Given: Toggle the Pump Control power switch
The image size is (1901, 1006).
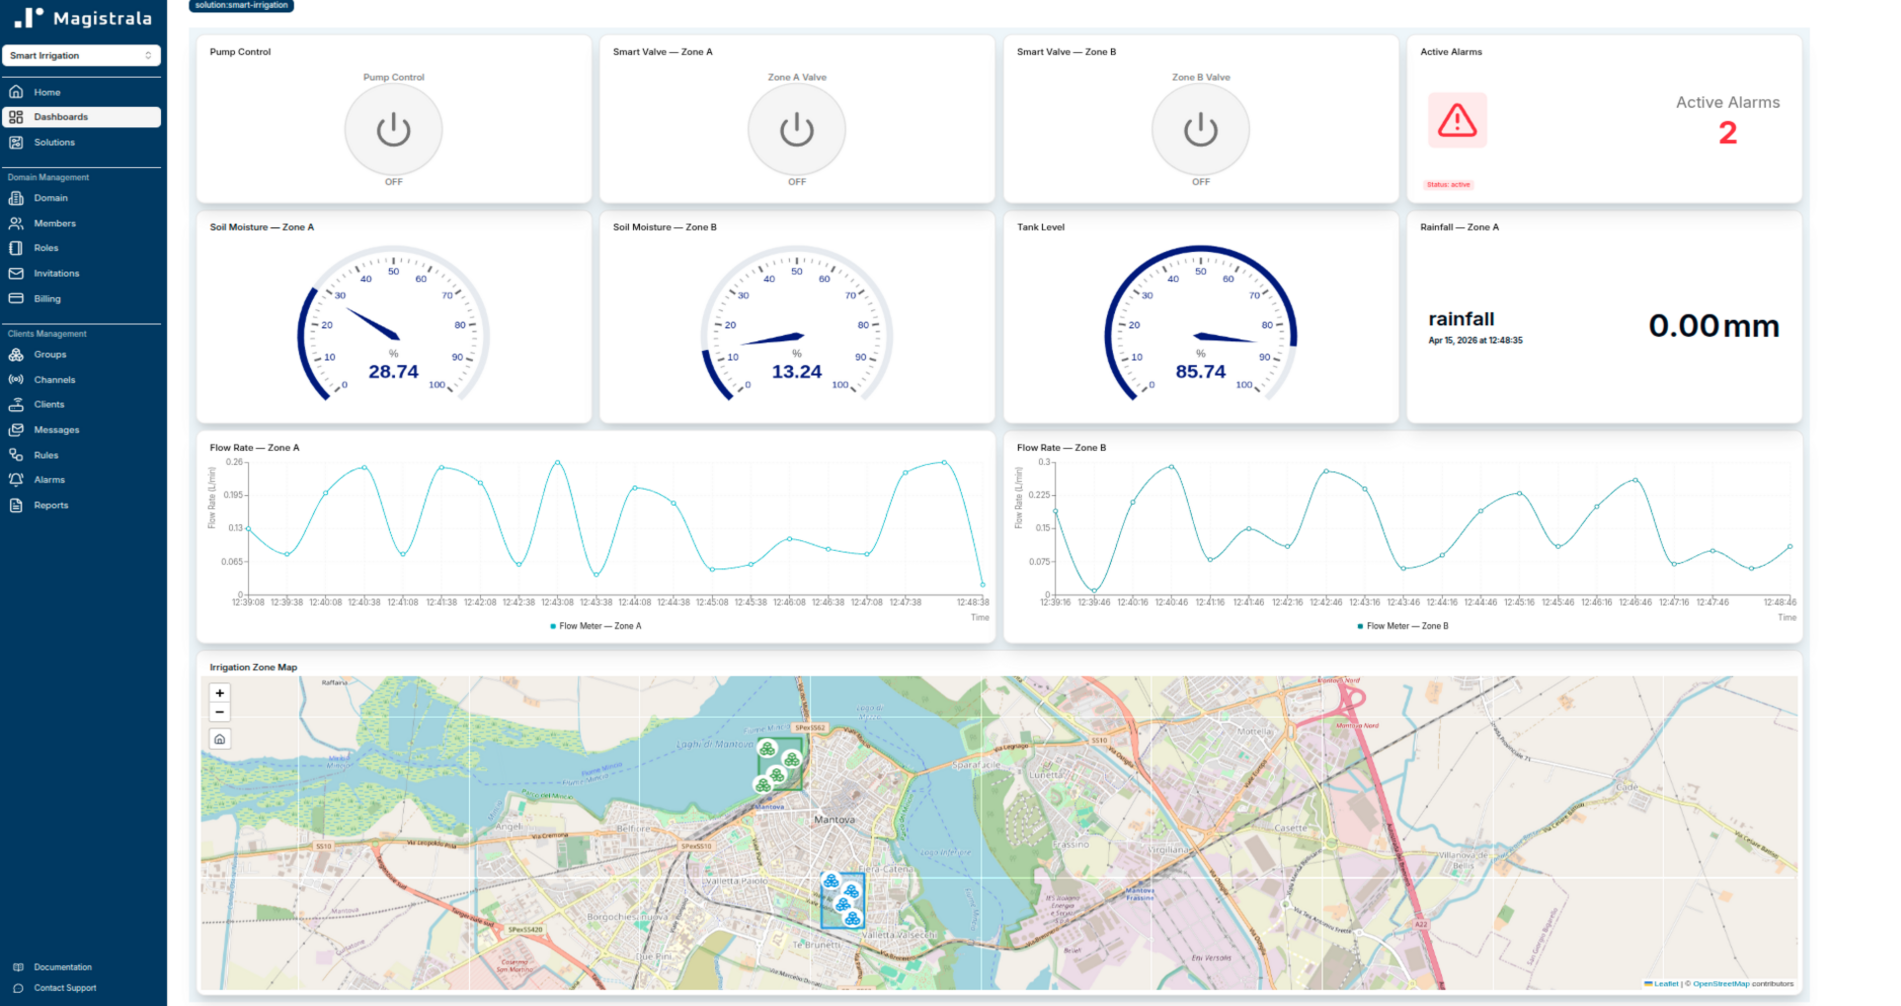Looking at the screenshot, I should 393,129.
